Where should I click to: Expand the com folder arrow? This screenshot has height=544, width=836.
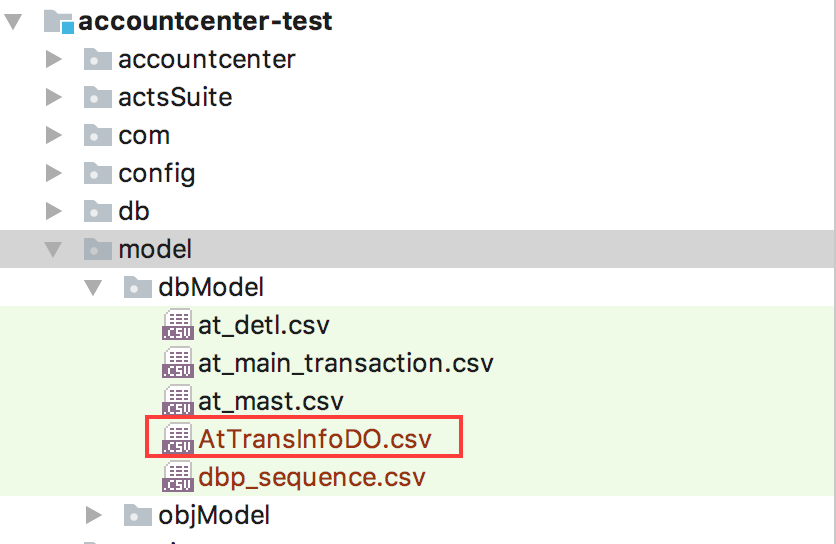(53, 135)
